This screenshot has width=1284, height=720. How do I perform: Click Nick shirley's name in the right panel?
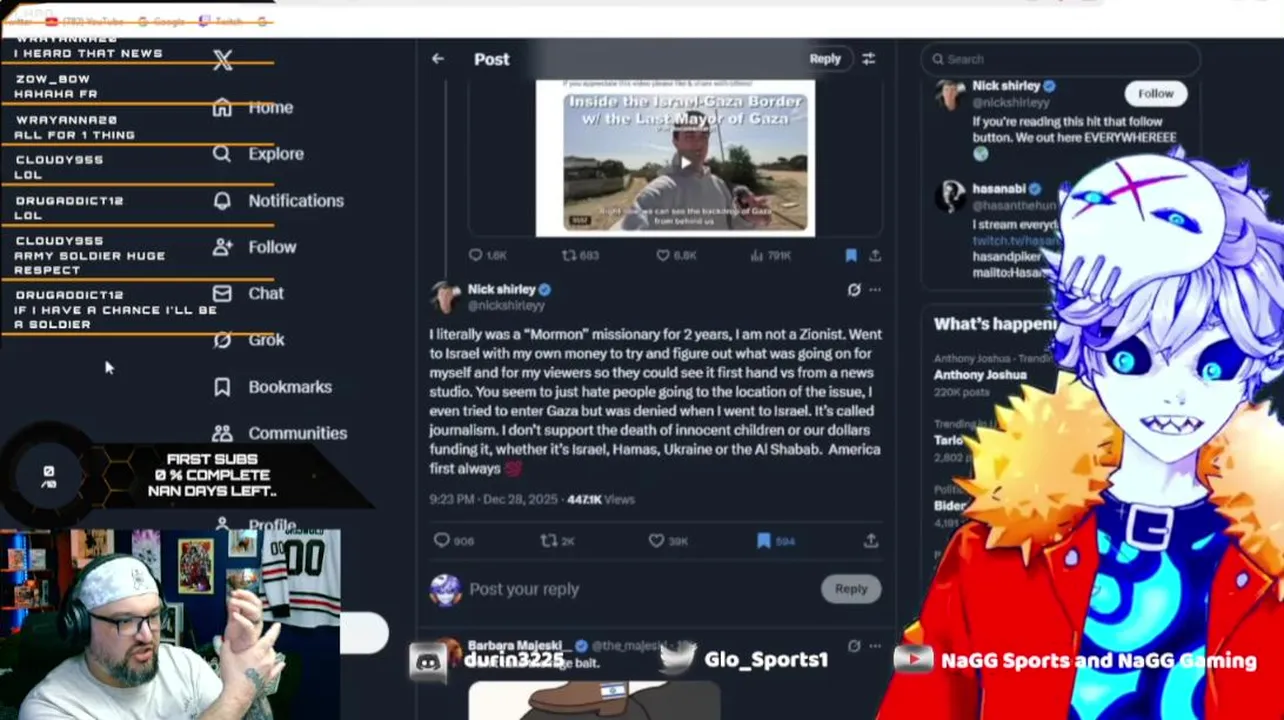[1006, 86]
